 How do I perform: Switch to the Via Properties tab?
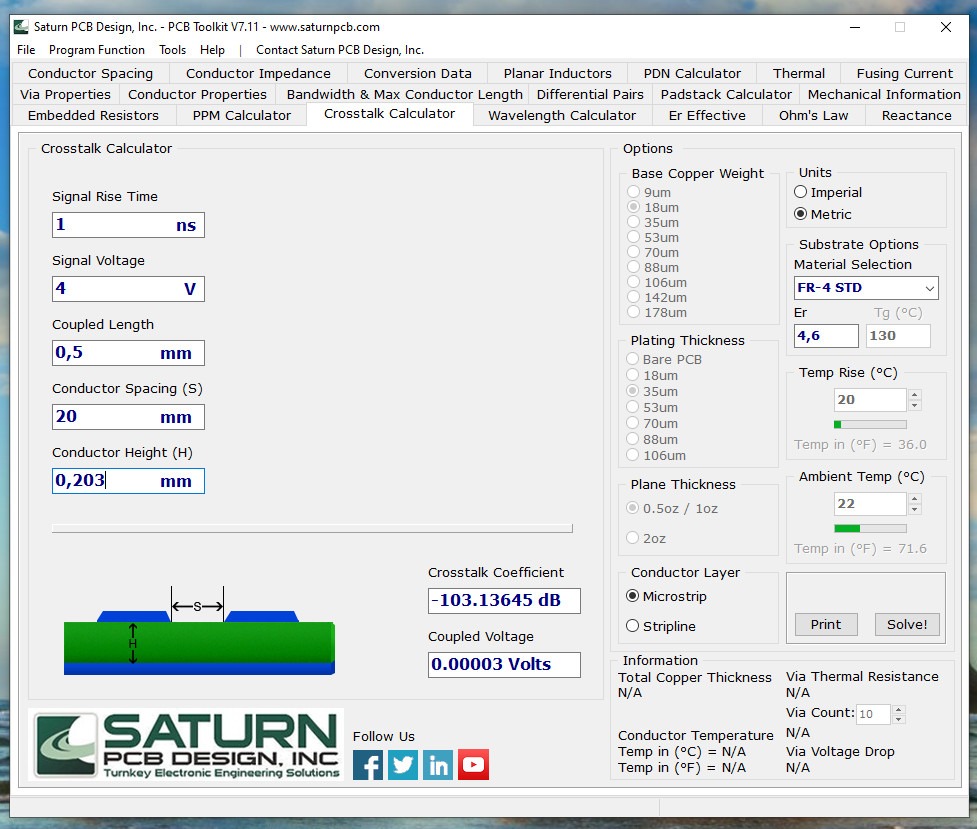click(65, 95)
